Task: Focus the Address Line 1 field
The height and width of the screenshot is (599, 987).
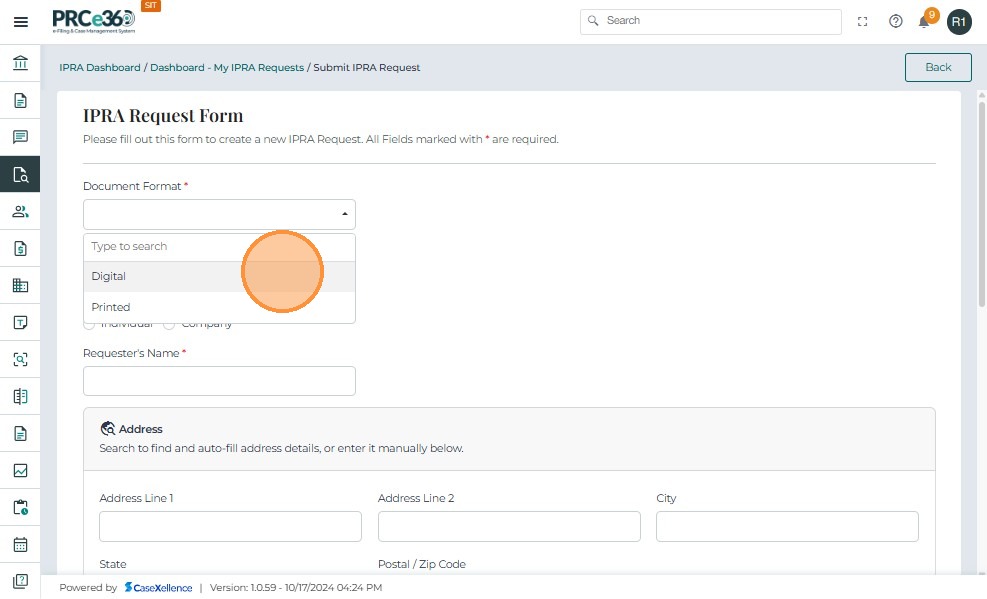Action: (x=230, y=526)
